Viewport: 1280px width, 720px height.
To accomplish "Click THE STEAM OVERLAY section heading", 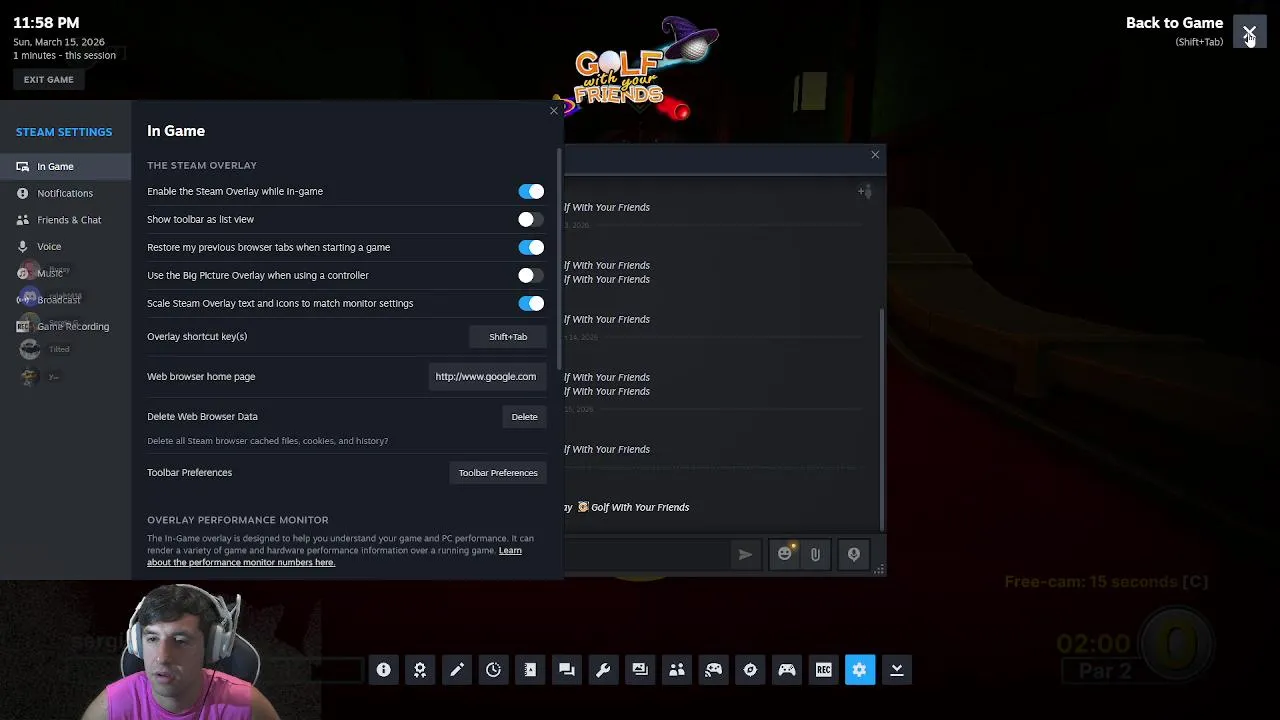I will (x=202, y=165).
